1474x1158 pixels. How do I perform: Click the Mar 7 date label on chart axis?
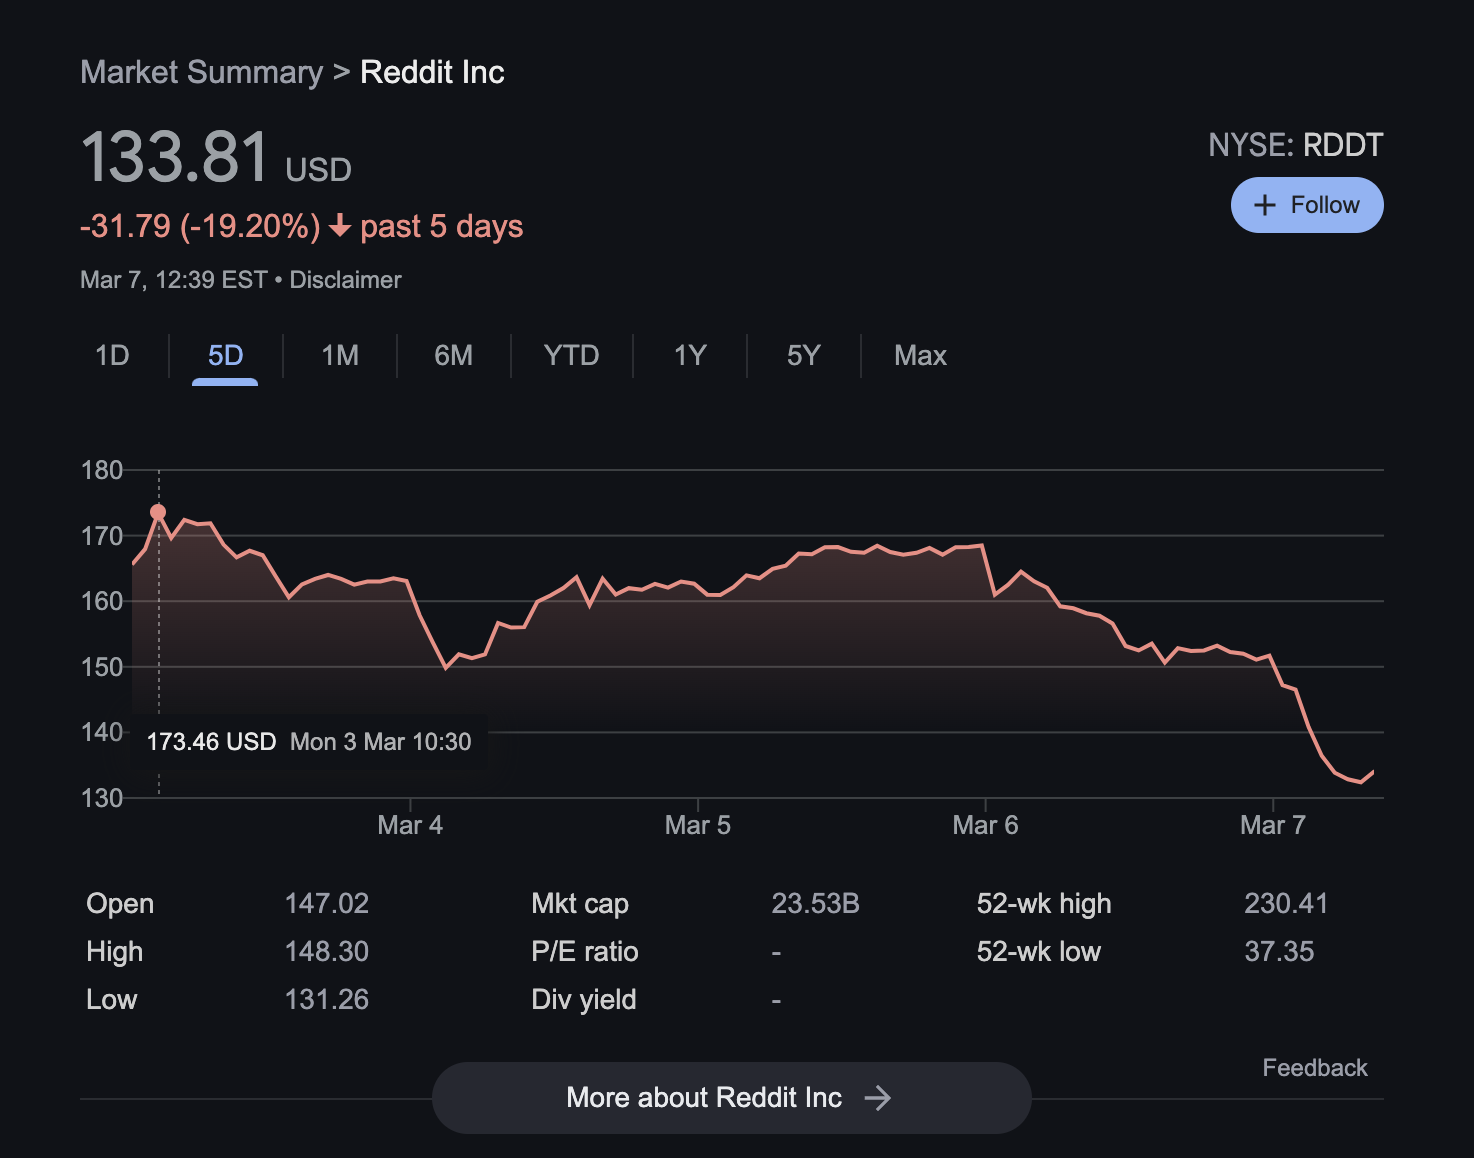tap(1273, 825)
